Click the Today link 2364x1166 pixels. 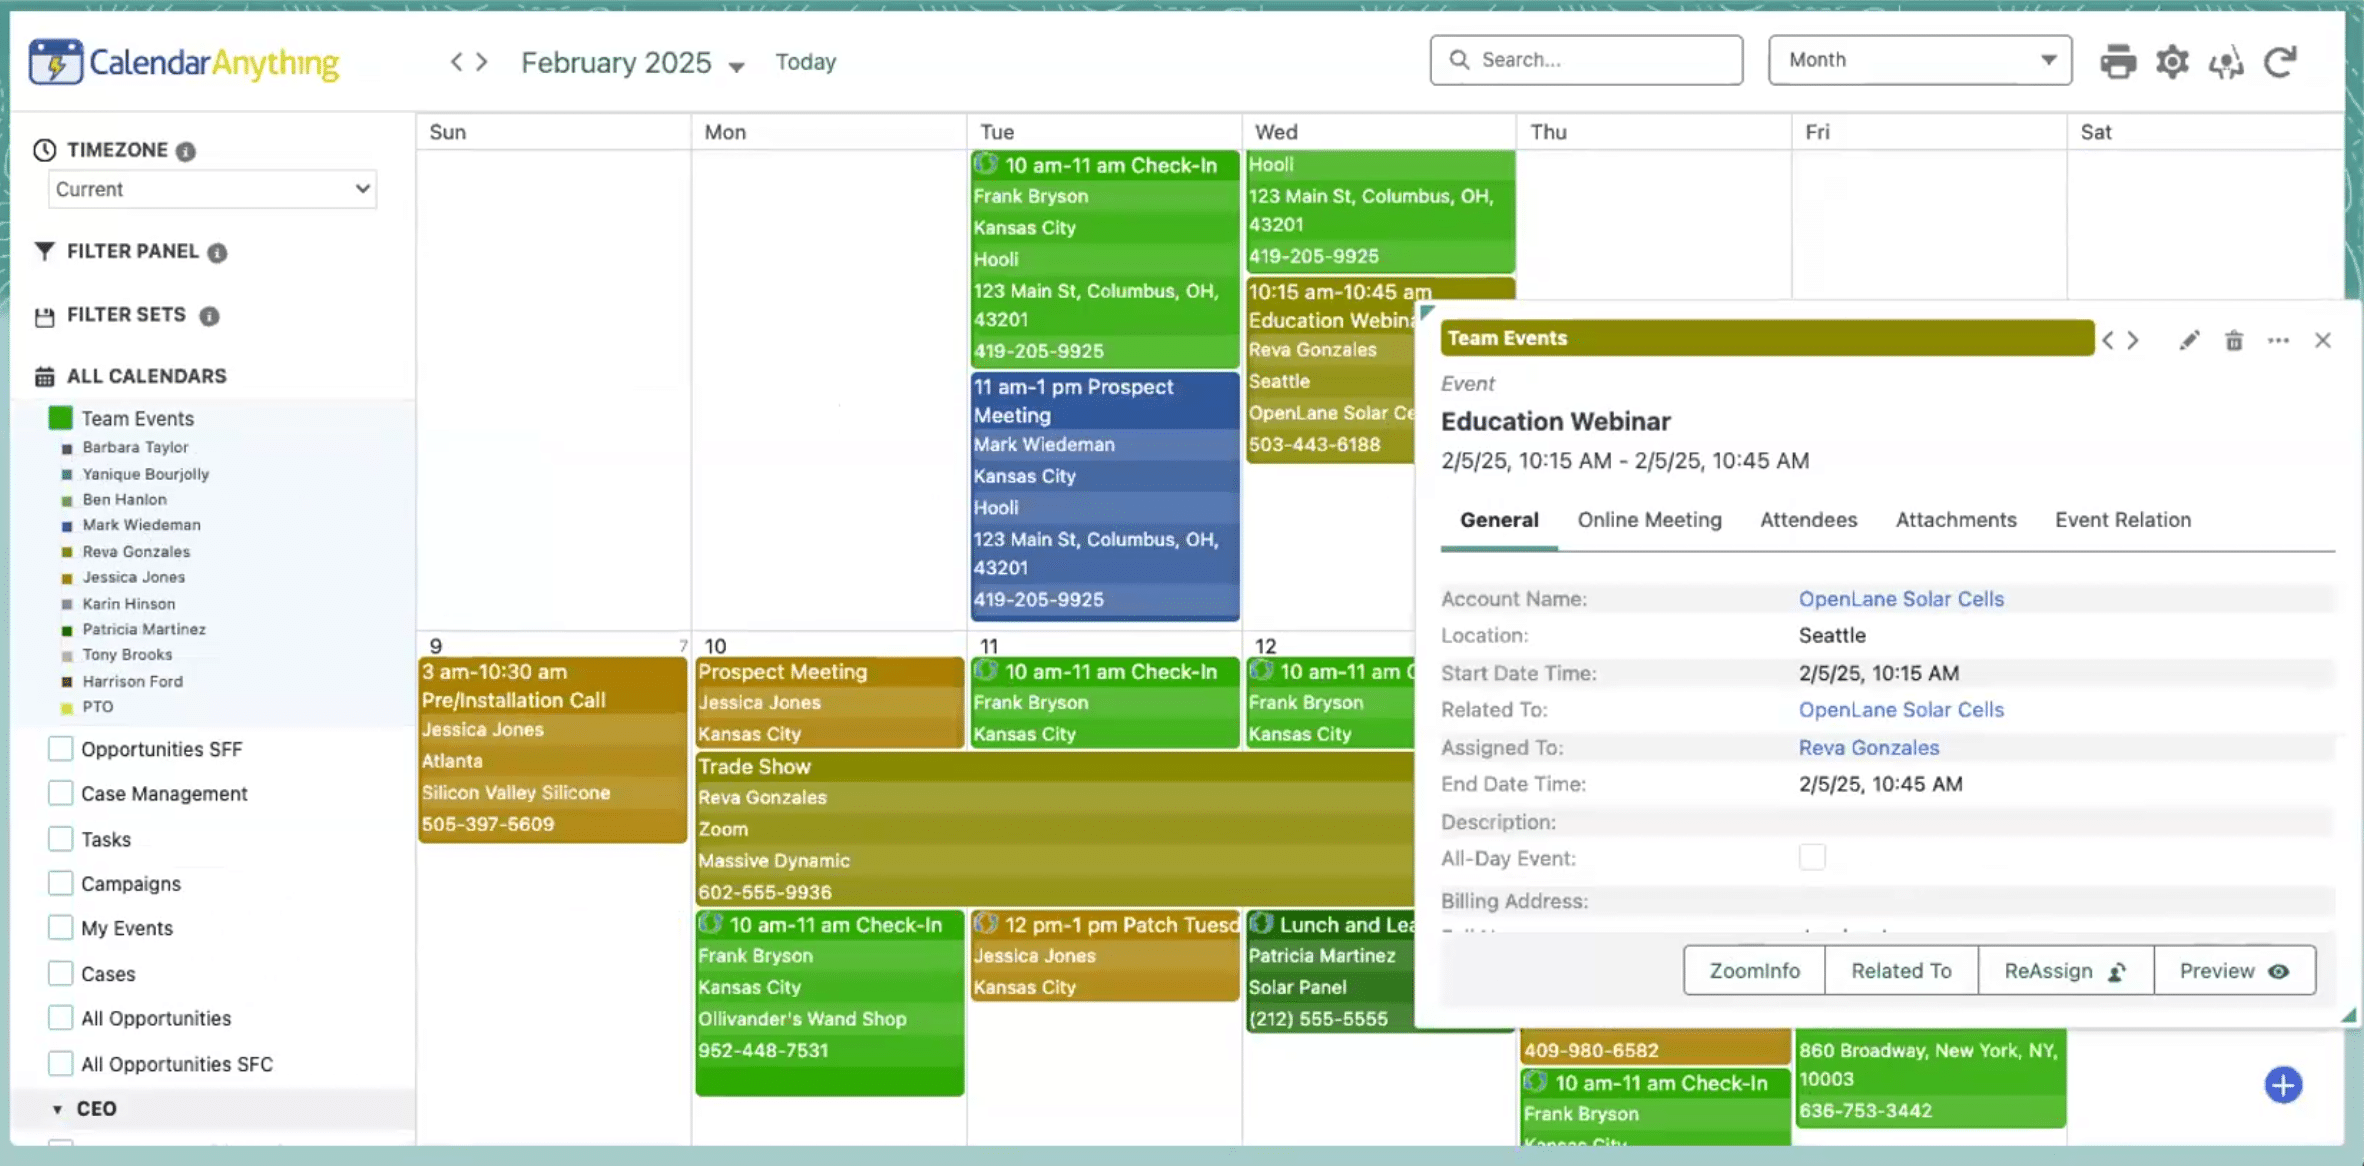[x=805, y=62]
